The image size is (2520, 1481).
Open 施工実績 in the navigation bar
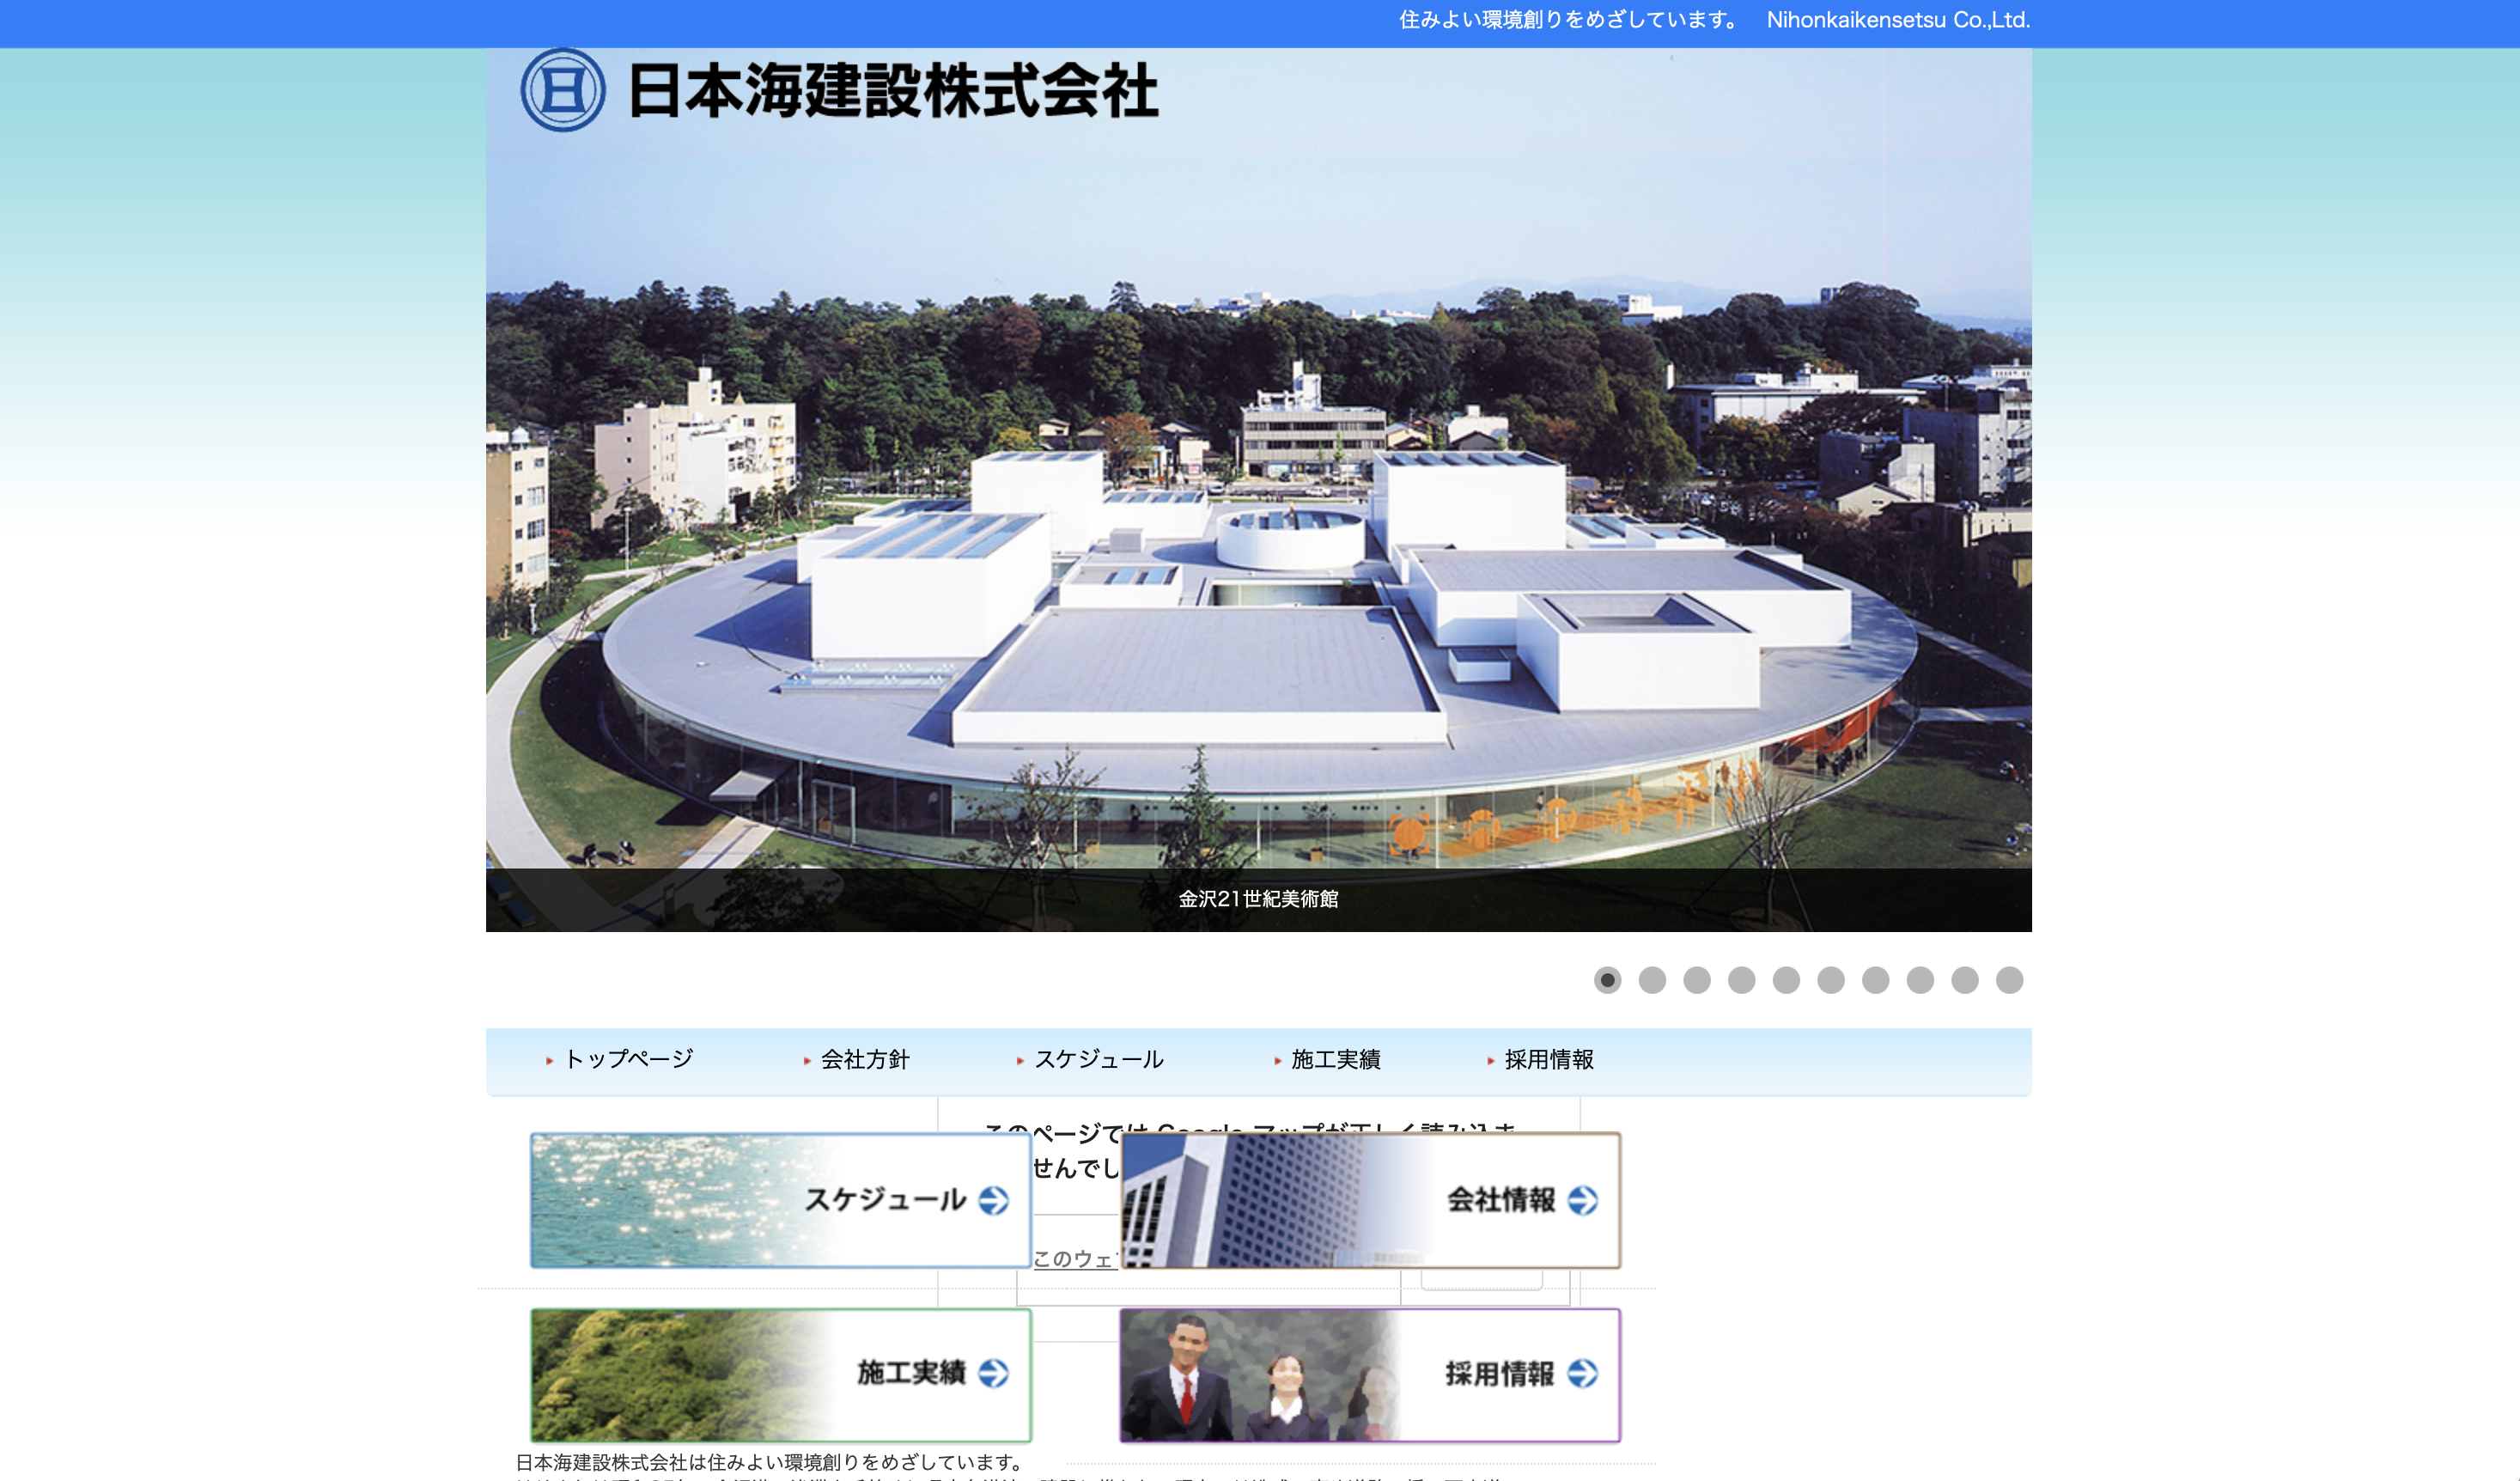1335,1059
